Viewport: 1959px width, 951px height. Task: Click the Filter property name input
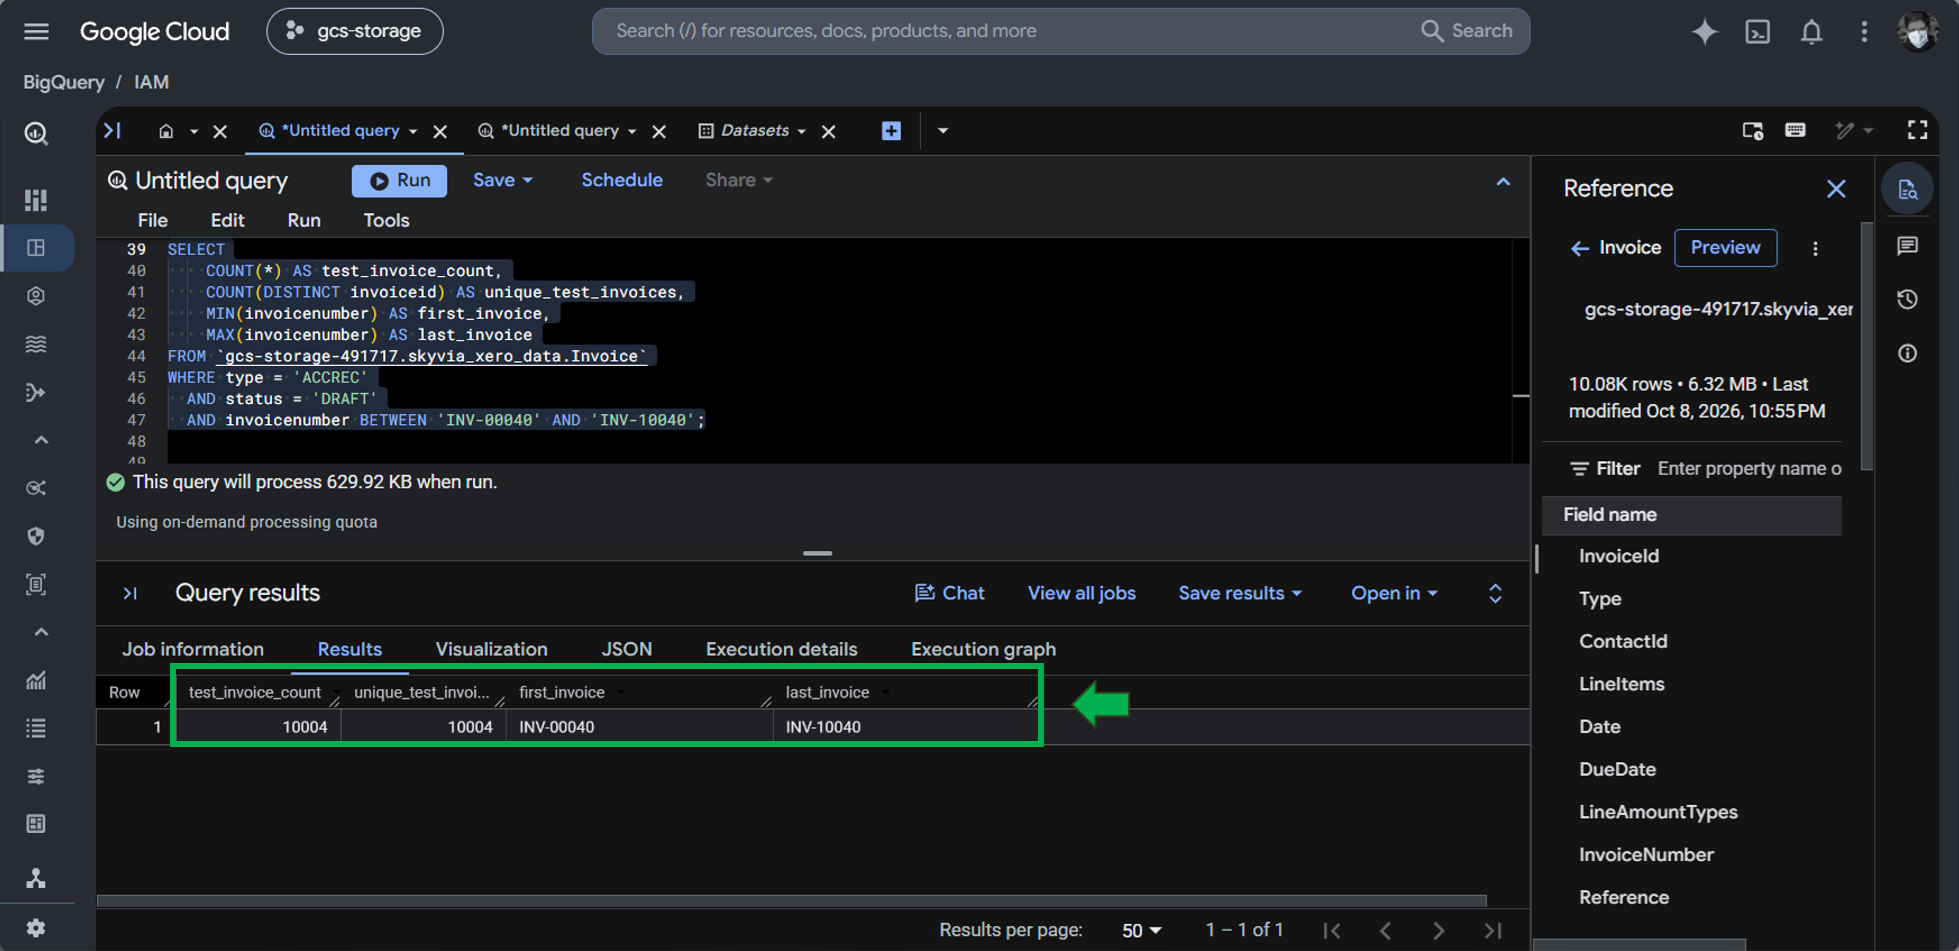pyautogui.click(x=1748, y=469)
